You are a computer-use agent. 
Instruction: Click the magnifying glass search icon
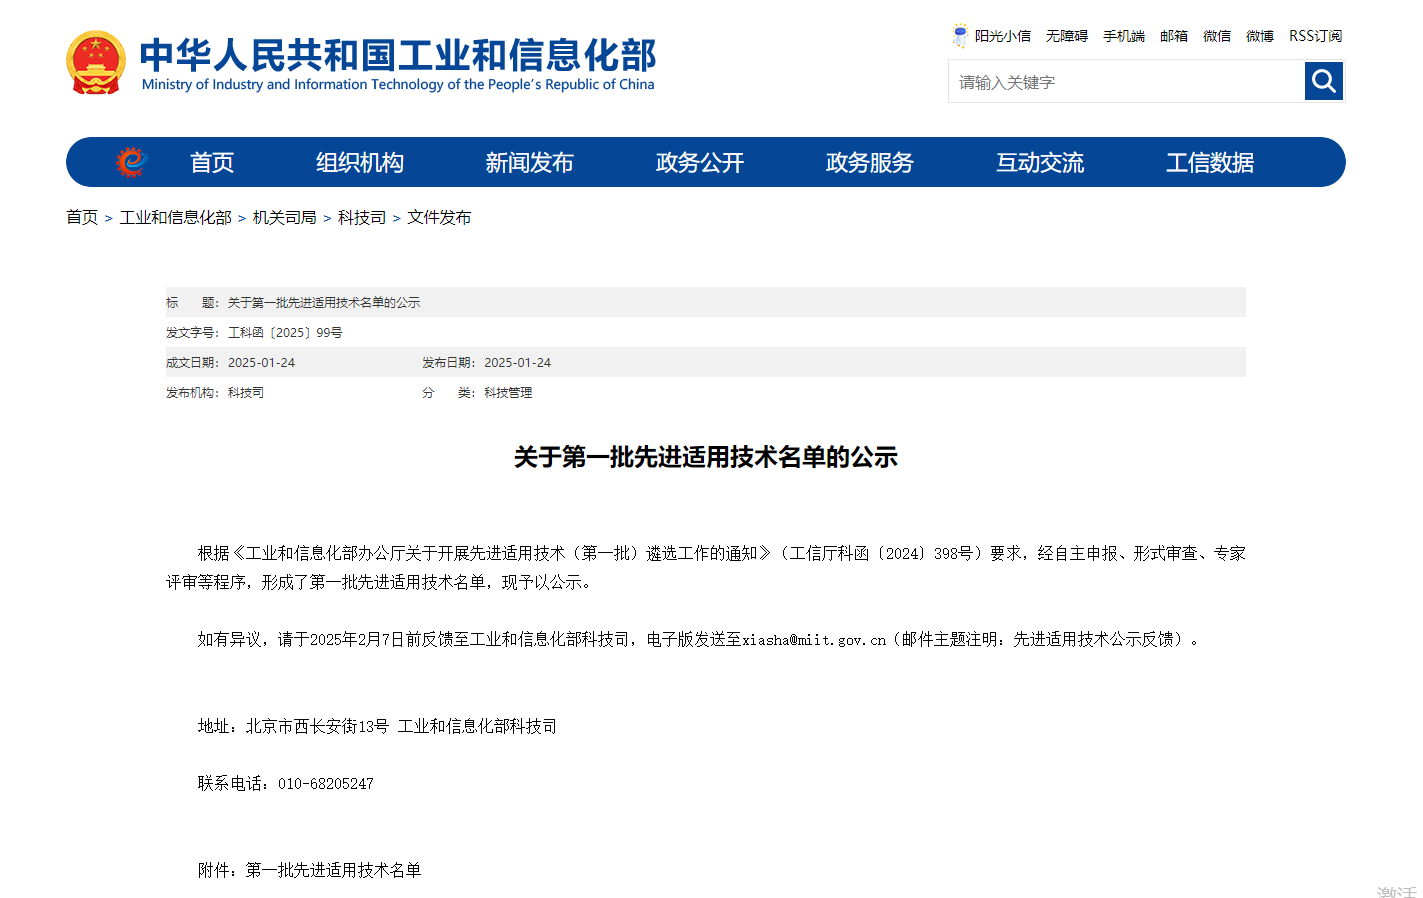(x=1323, y=81)
